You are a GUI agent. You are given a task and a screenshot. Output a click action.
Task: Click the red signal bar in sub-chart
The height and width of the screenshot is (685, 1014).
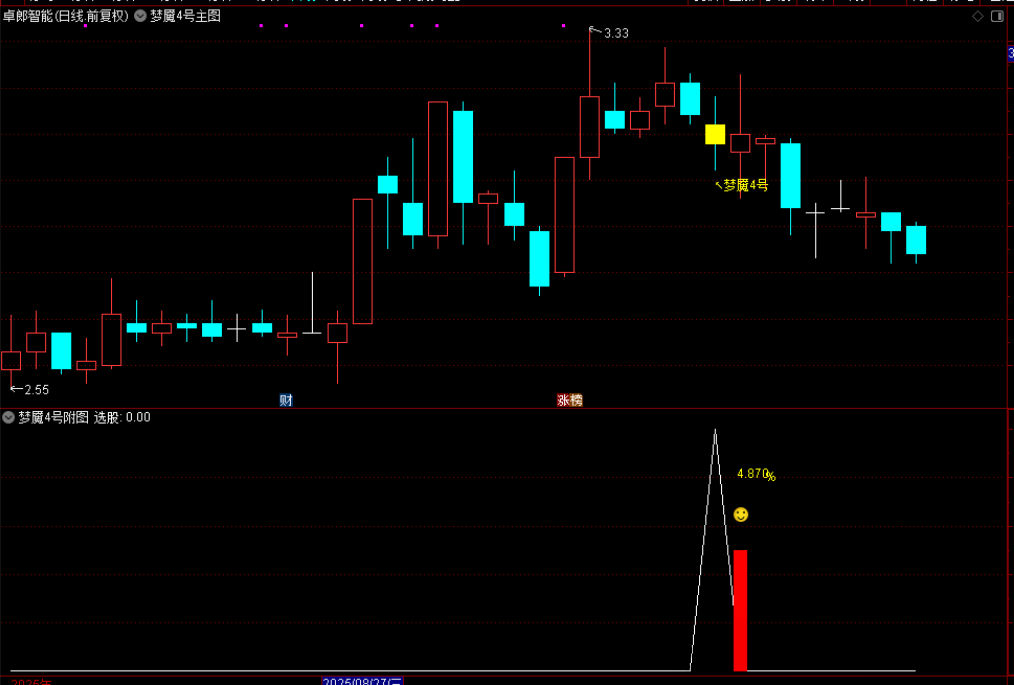(x=740, y=610)
